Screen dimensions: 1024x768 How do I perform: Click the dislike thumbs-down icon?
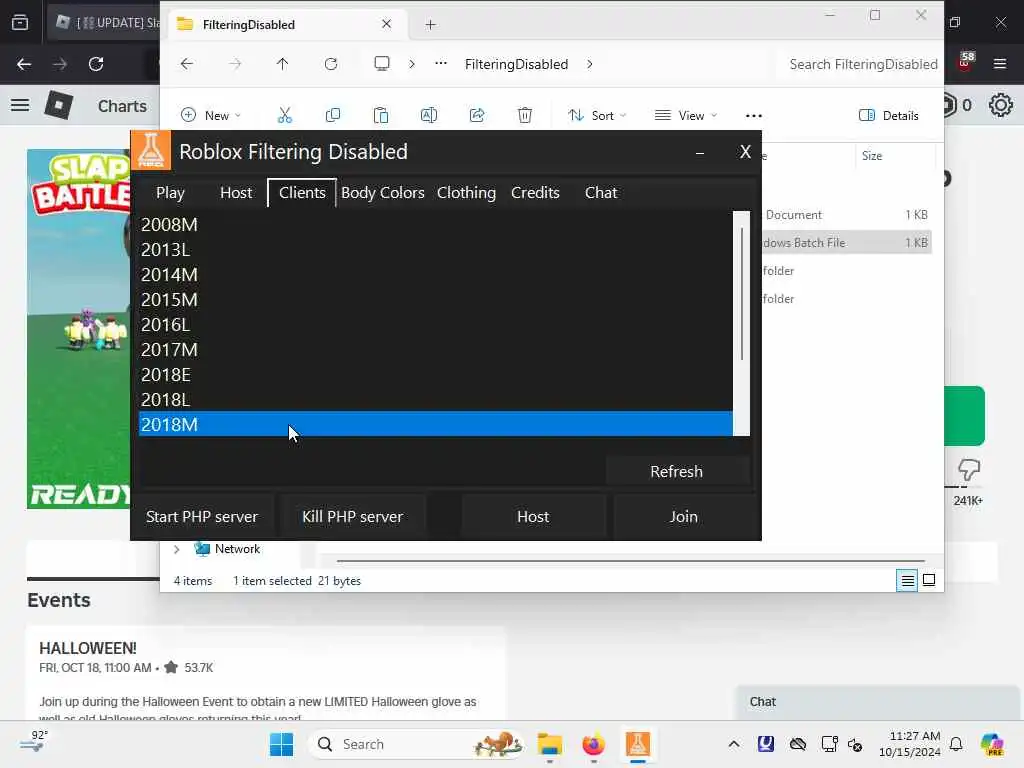(968, 470)
